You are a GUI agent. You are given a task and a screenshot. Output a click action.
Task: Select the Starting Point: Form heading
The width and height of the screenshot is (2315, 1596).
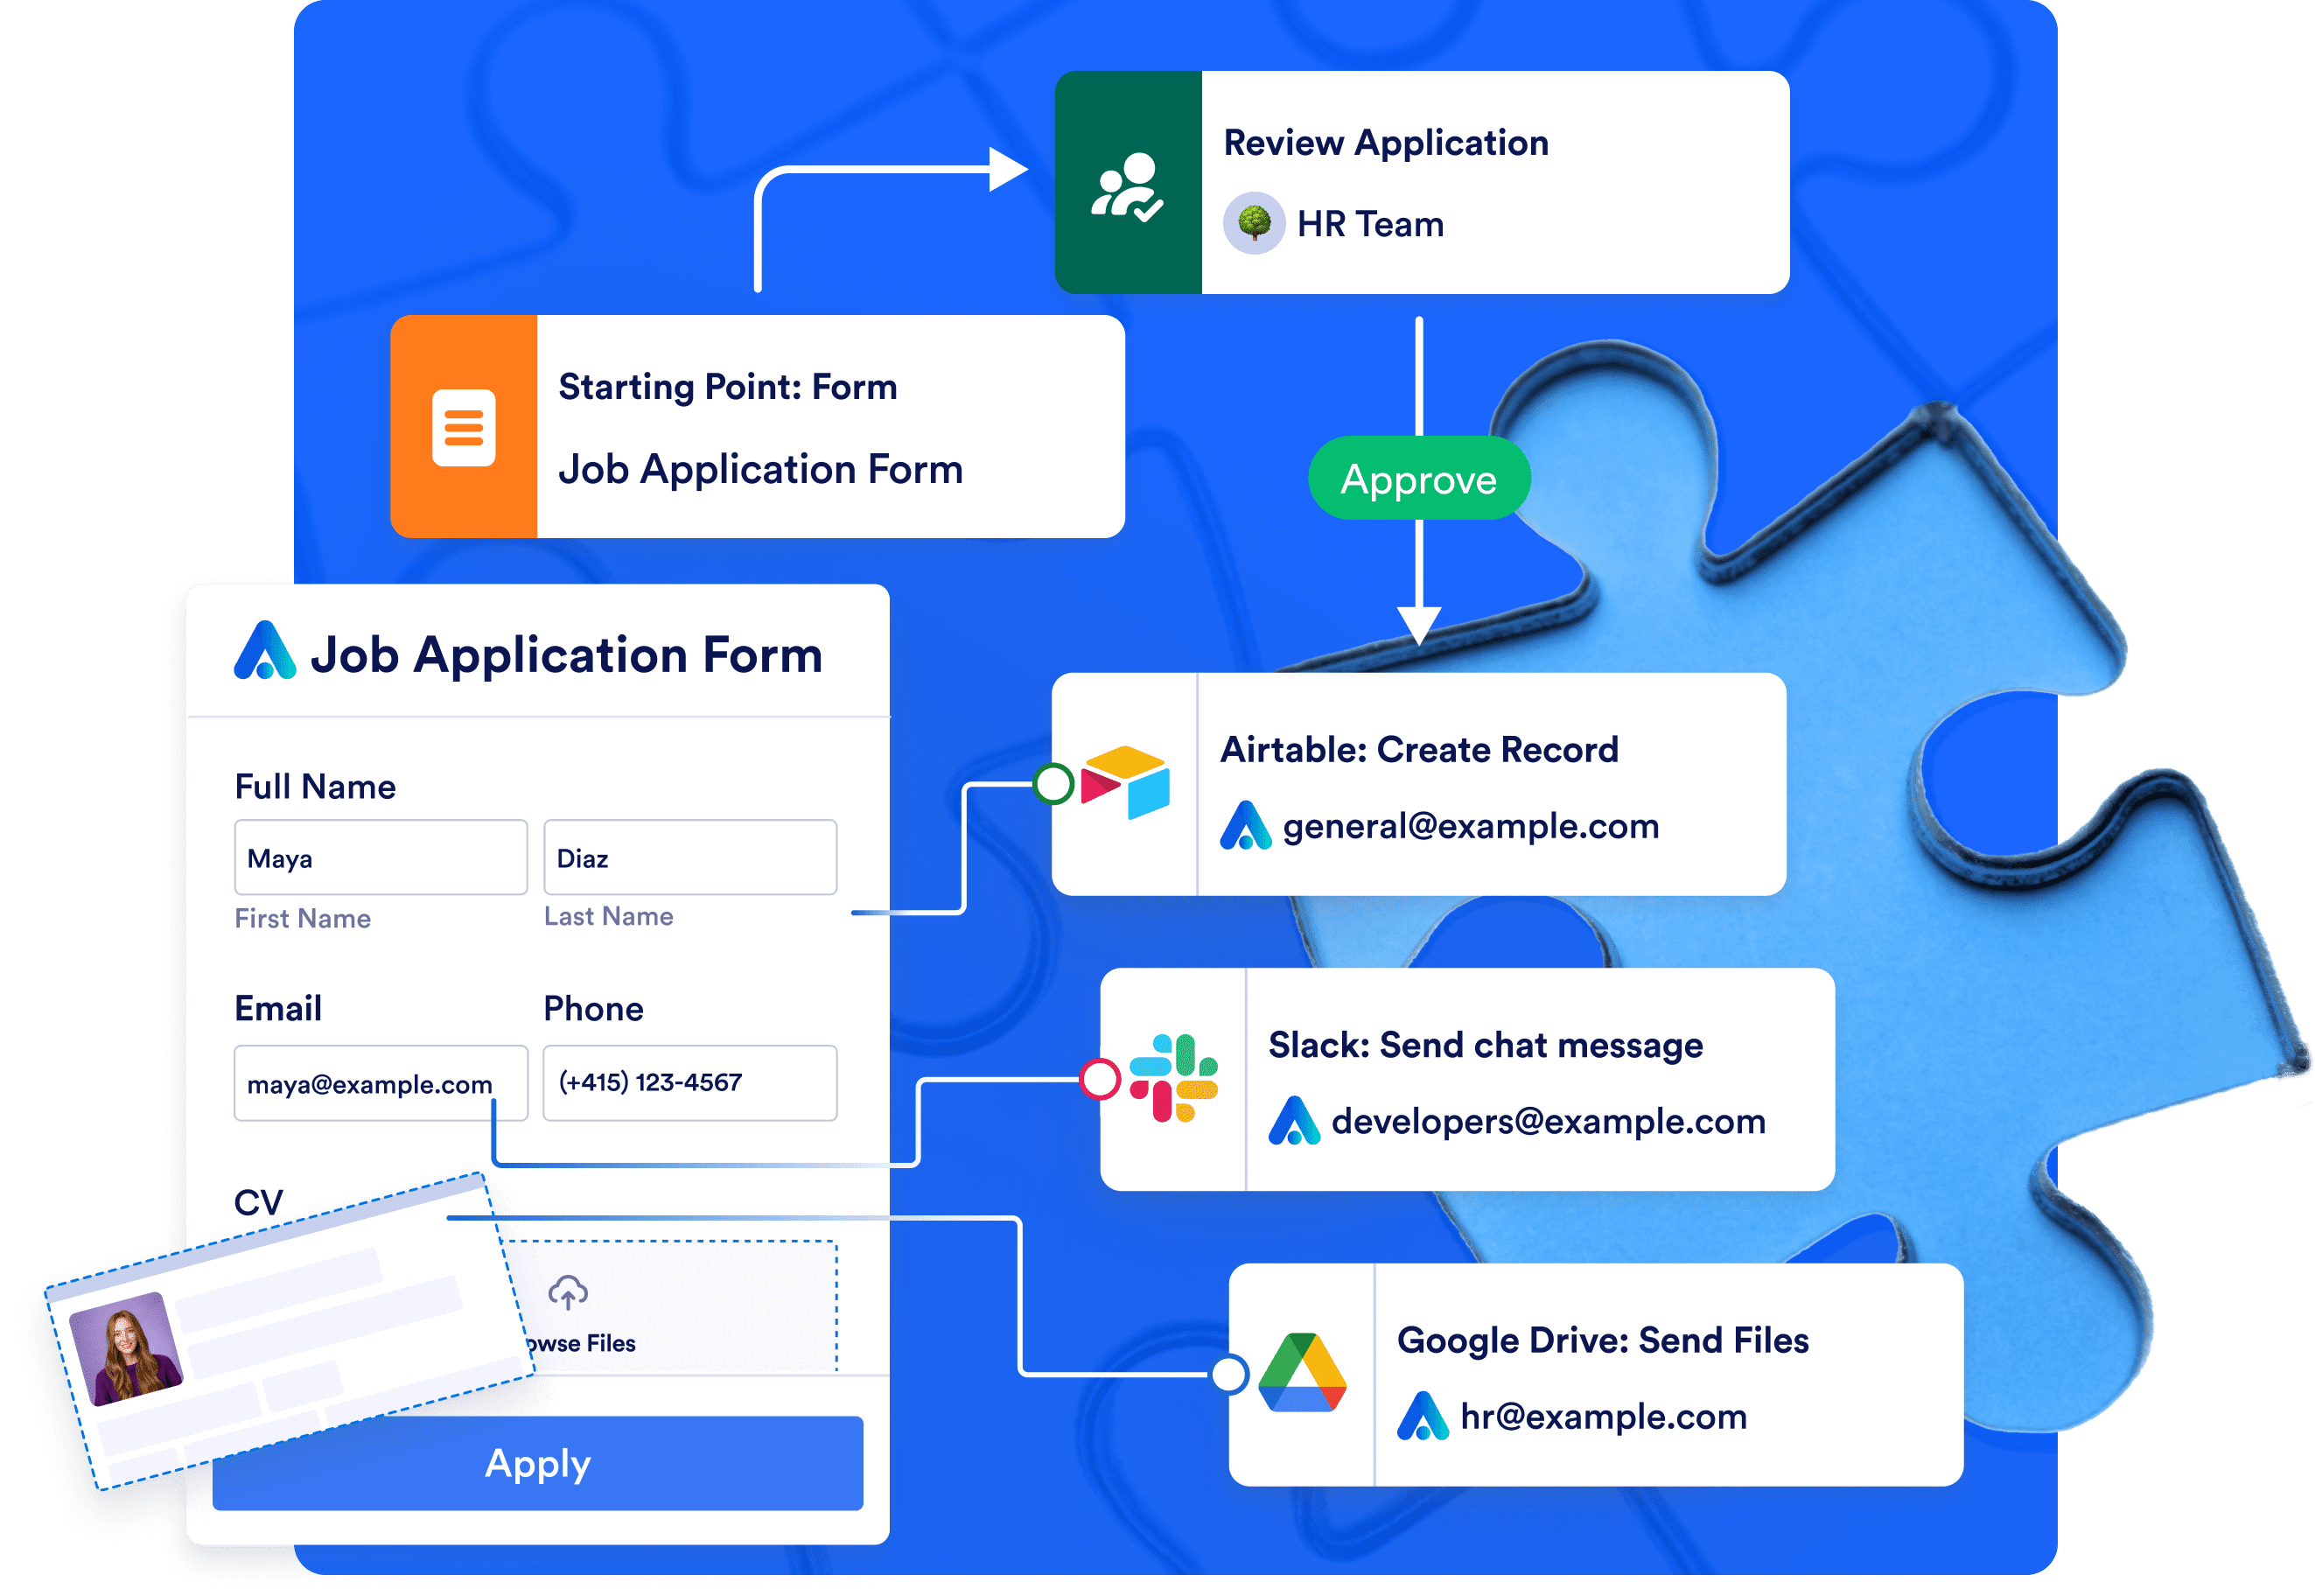pyautogui.click(x=728, y=387)
